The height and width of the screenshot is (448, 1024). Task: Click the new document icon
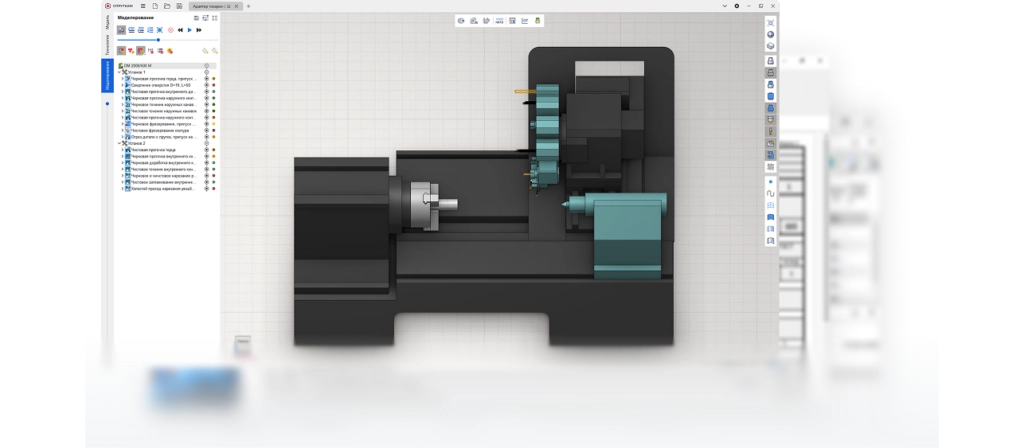[x=157, y=6]
